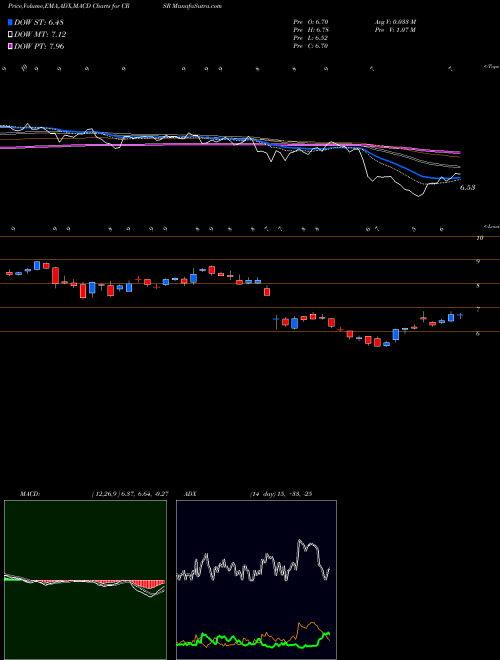500x660 pixels.
Task: Click the price axis label 8
Action: (478, 286)
